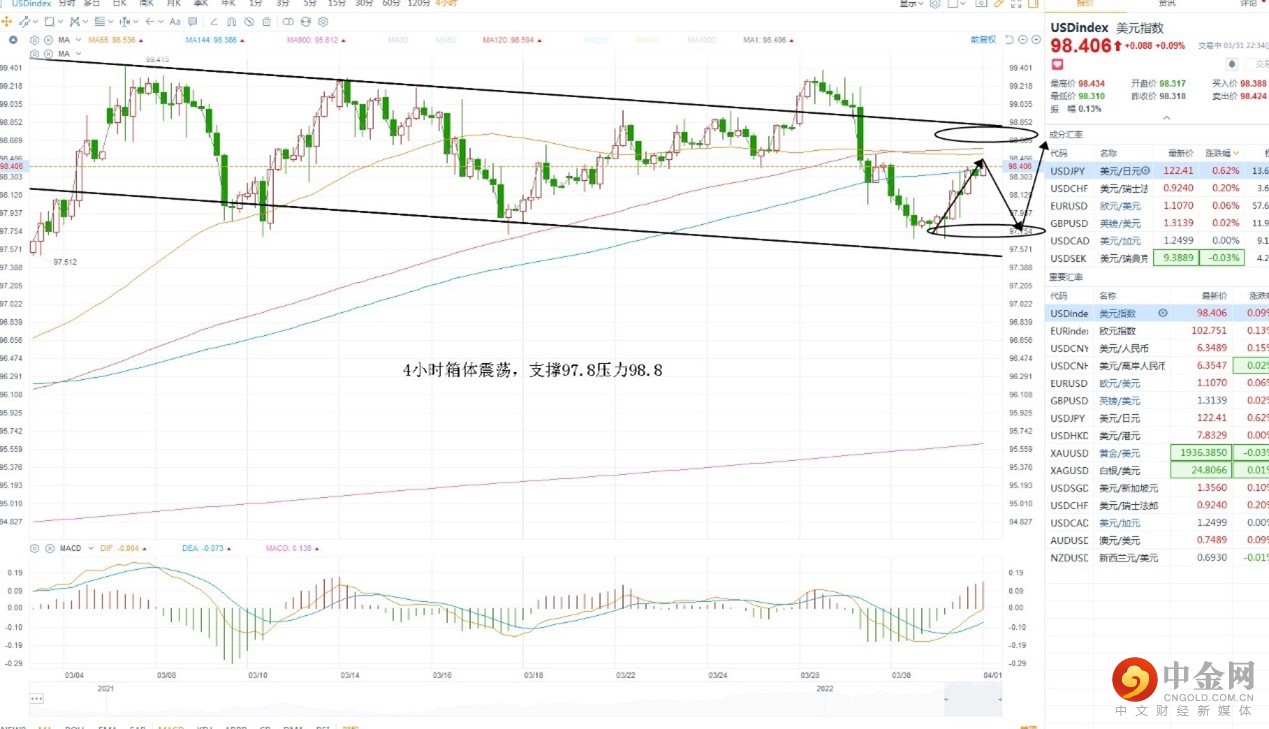This screenshot has width=1269, height=729.
Task: Select EMA indicator at bottom
Action: click(107, 726)
